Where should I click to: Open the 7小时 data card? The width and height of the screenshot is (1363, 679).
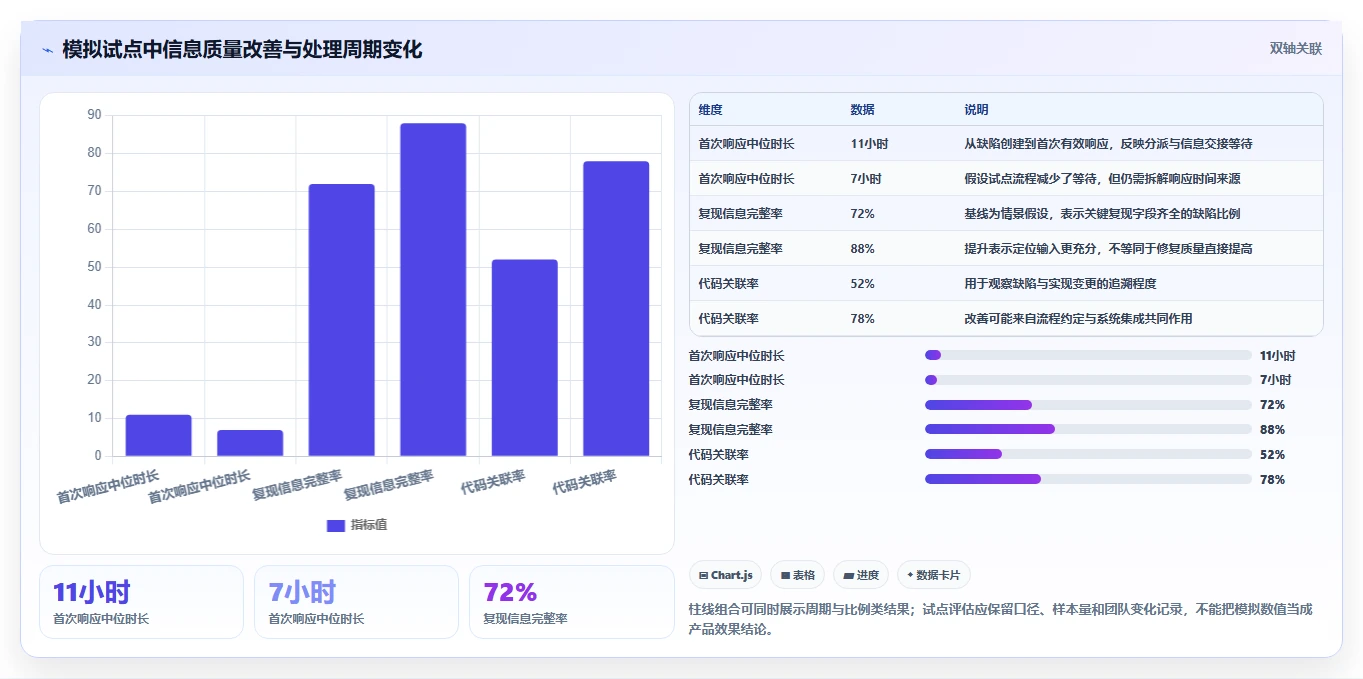coord(356,602)
